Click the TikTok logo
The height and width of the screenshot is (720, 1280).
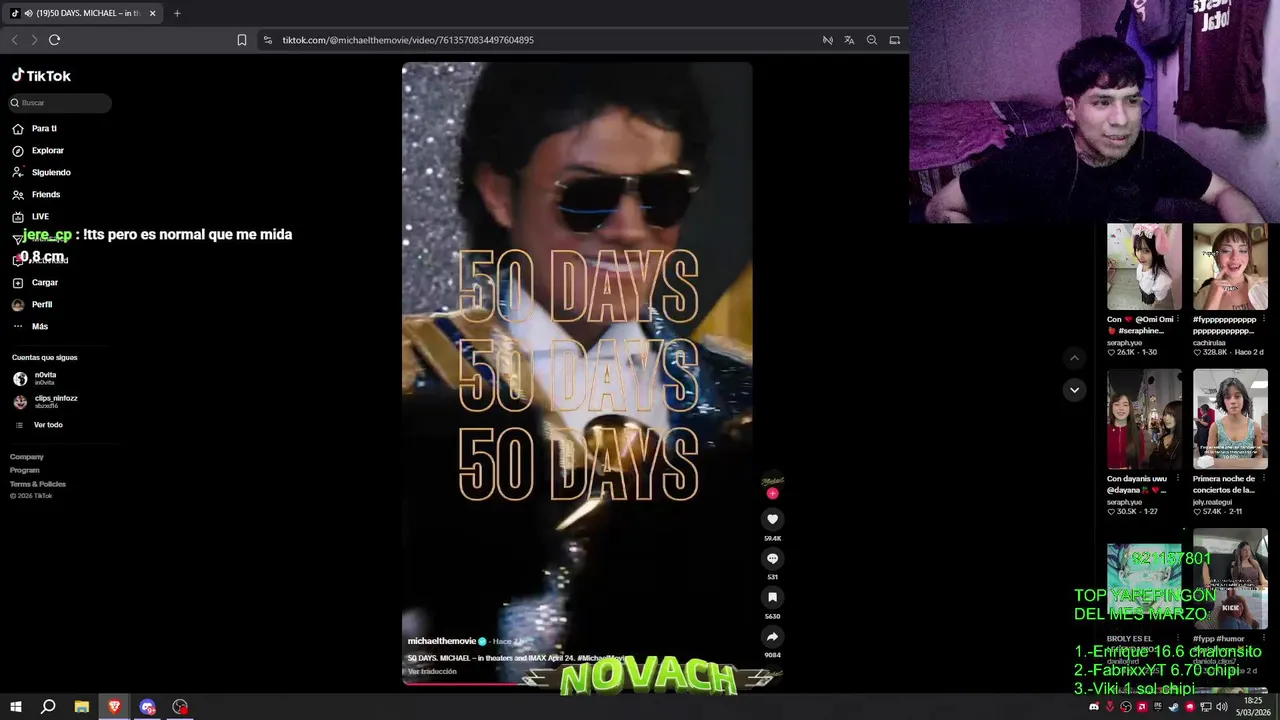pyautogui.click(x=41, y=76)
